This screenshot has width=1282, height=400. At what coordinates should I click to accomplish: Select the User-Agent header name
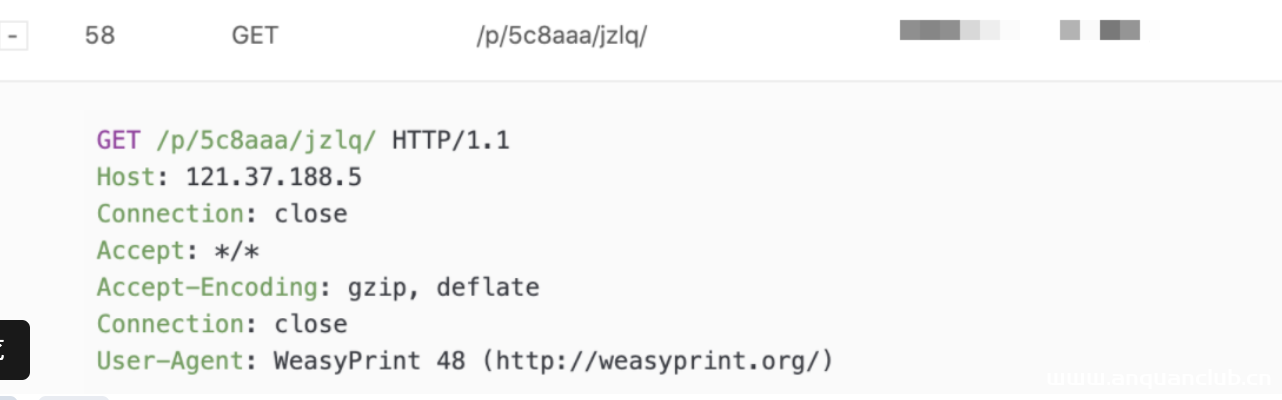(170, 361)
